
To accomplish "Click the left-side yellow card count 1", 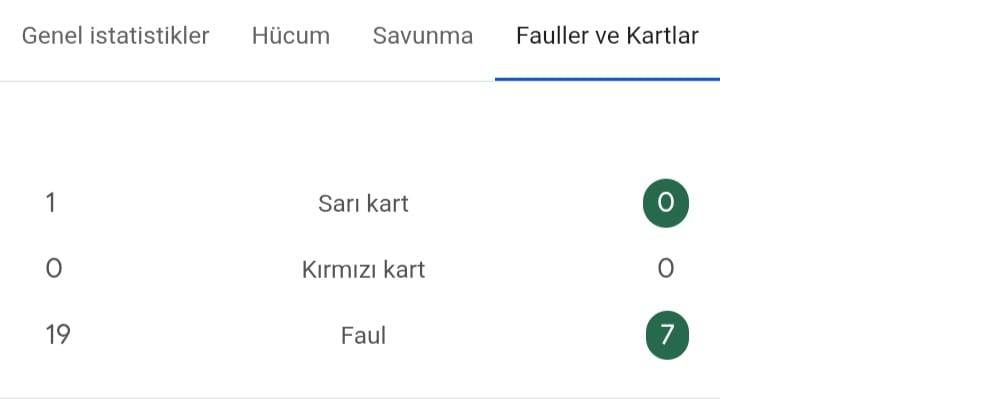I will coord(50,204).
